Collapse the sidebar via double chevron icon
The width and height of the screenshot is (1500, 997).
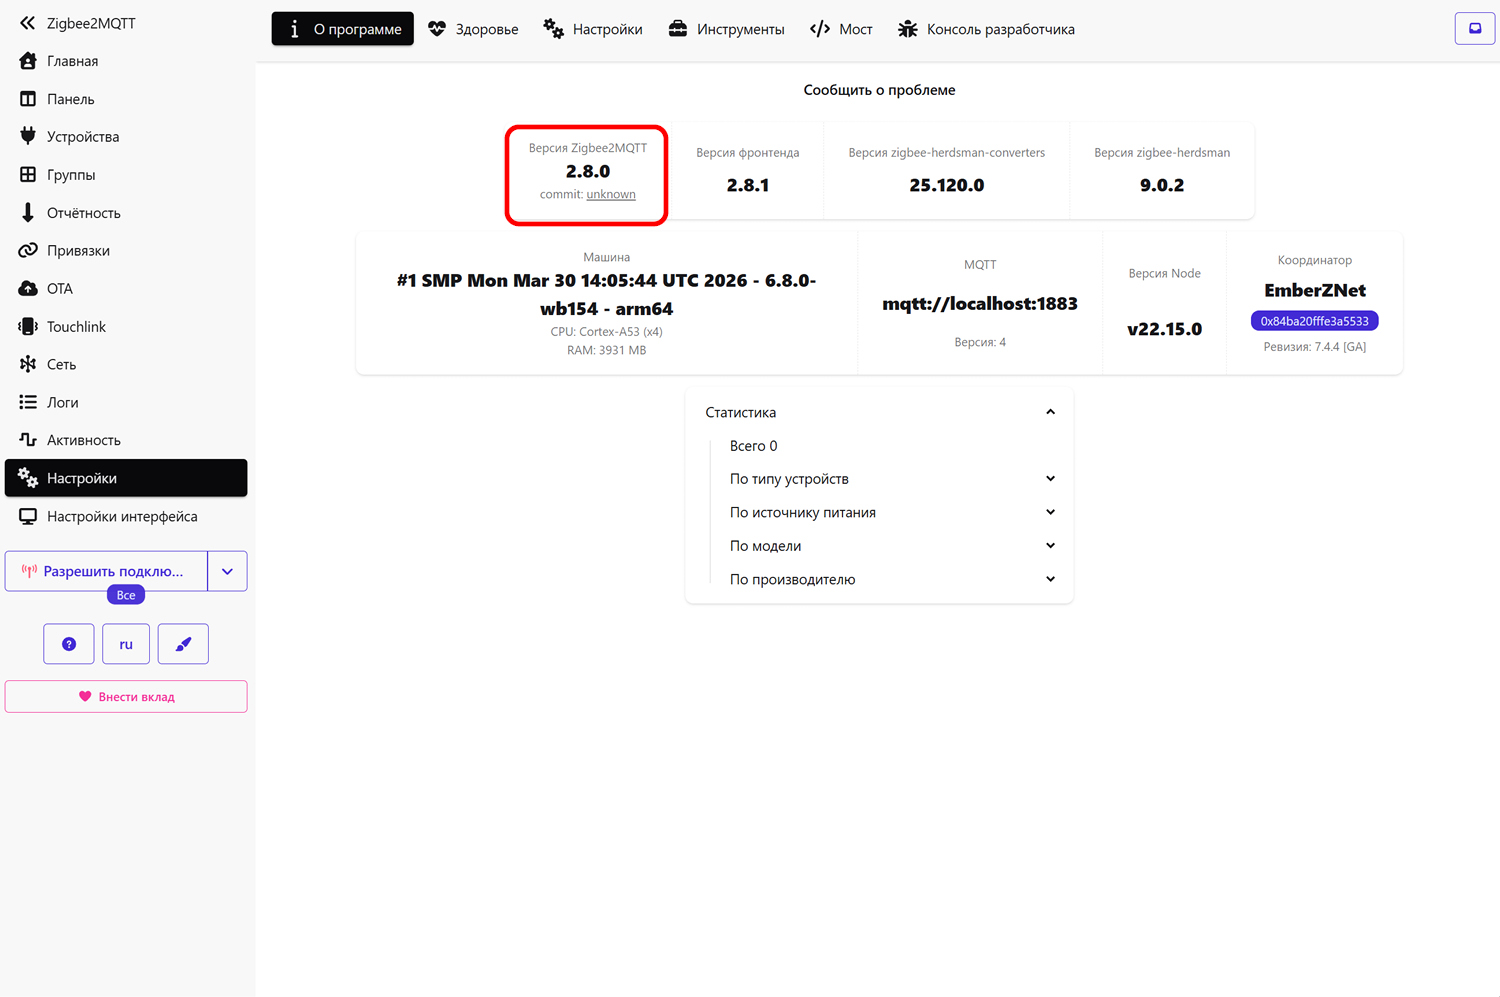pyautogui.click(x=27, y=23)
